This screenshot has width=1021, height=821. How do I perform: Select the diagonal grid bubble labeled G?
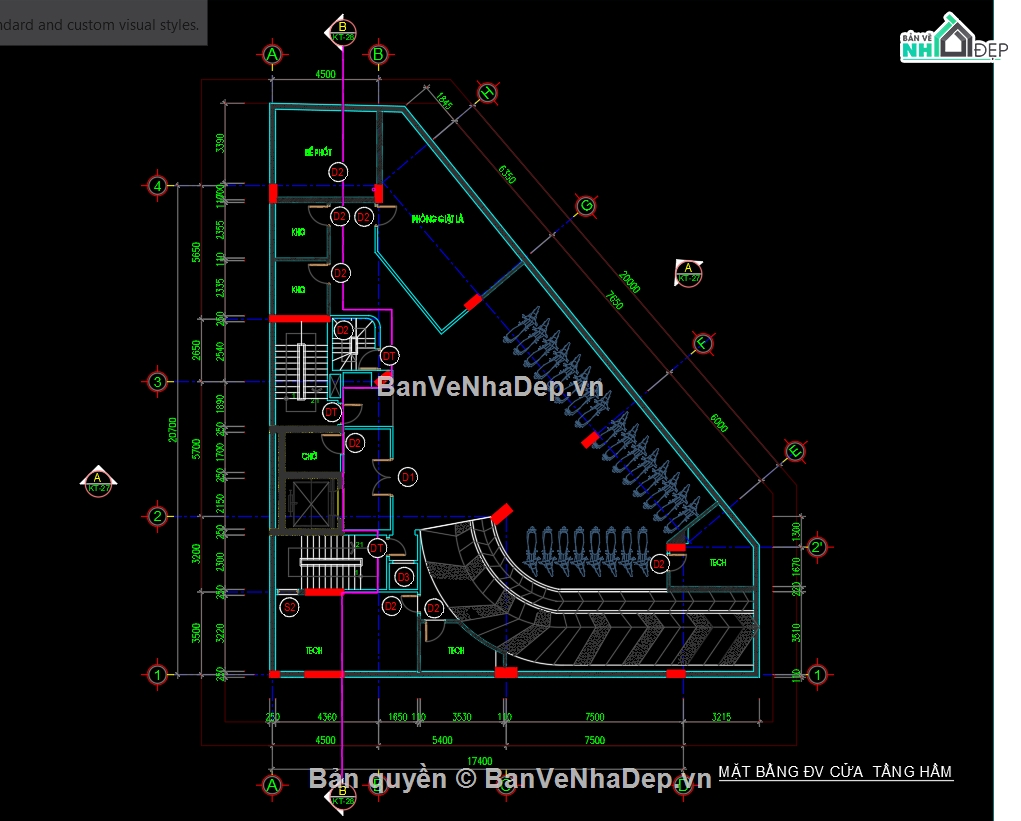(x=586, y=207)
